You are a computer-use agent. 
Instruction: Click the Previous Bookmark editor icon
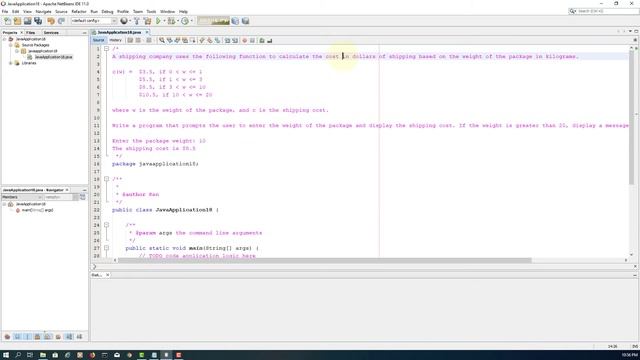(x=202, y=40)
